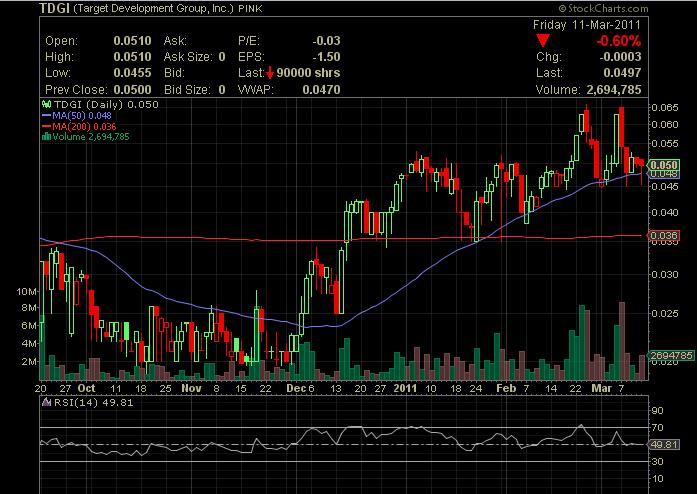Click the 0.050 current price axis tag
697x494 pixels.
pos(664,165)
